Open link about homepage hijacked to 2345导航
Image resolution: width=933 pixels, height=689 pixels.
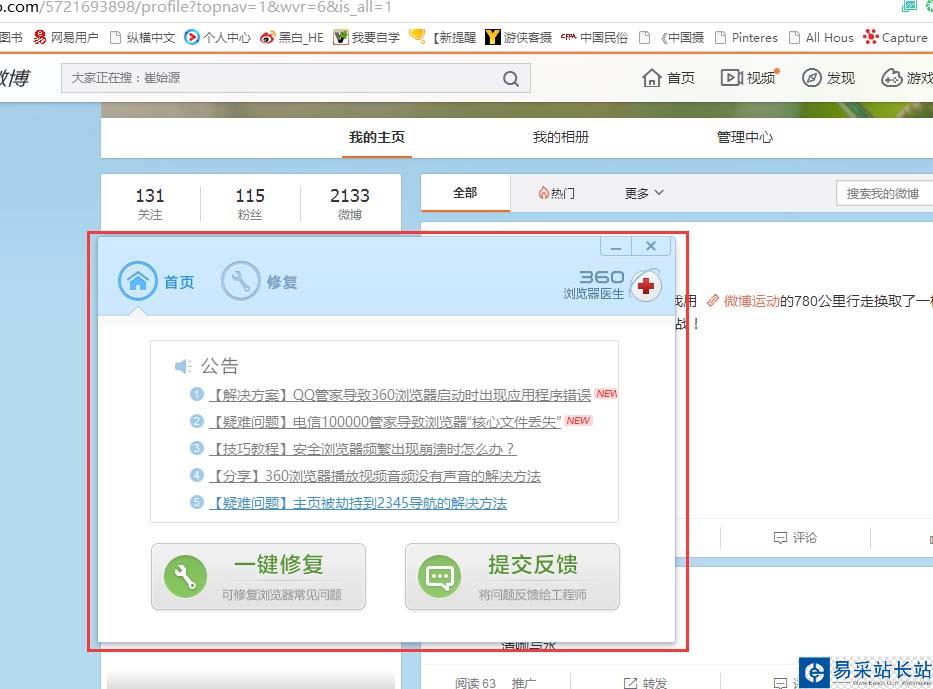tap(358, 503)
